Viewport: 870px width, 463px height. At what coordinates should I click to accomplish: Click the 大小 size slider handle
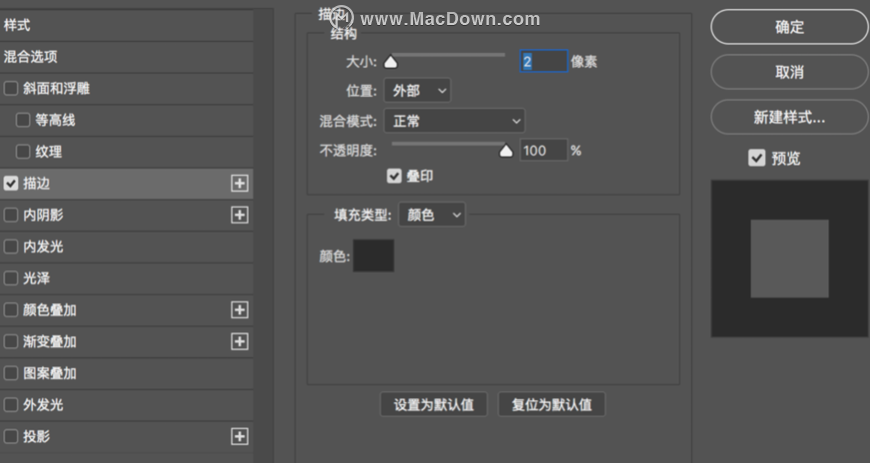[x=391, y=62]
